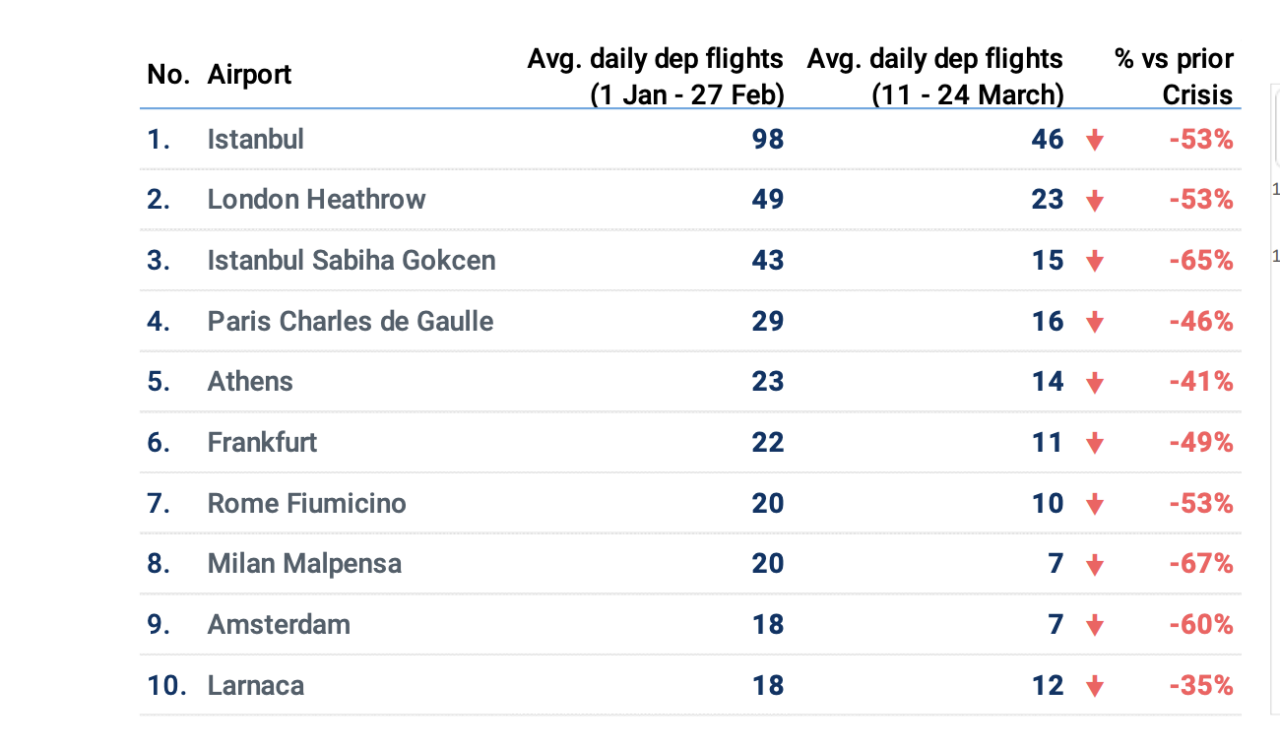This screenshot has height=748, width=1280.
Task: Click the -35% figure in the Larnaca row
Action: coord(1201,686)
